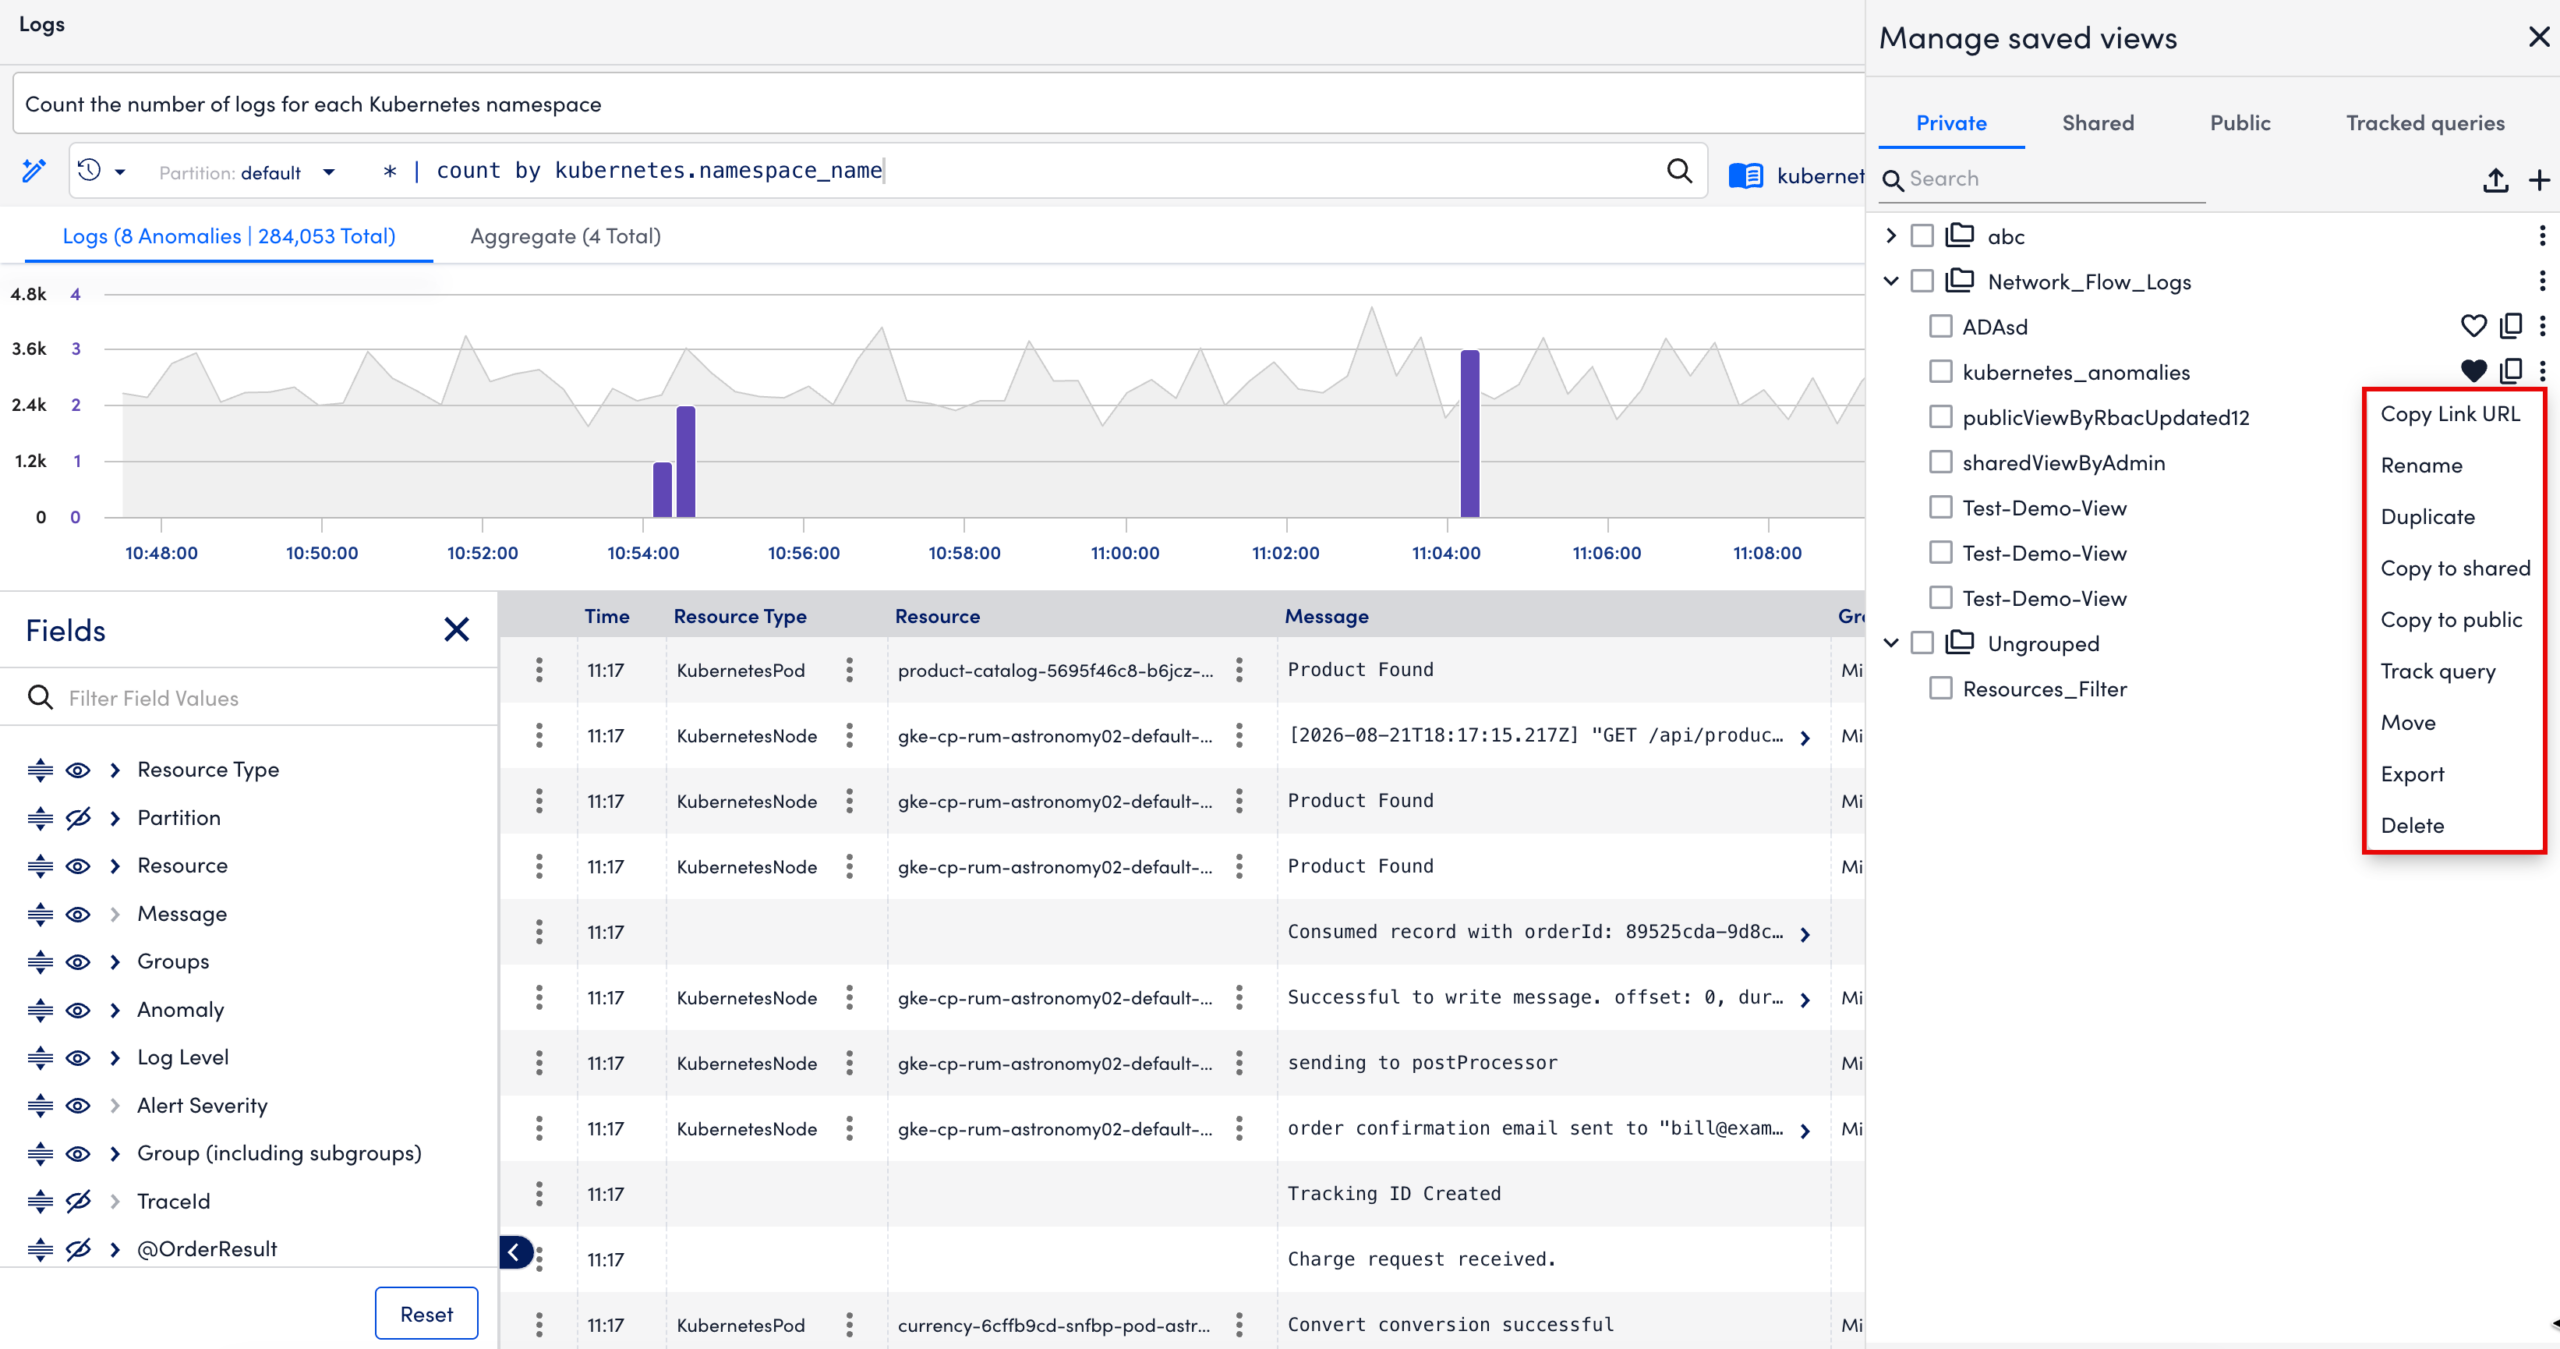Image resolution: width=2560 pixels, height=1349 pixels.
Task: Collapse the fields sidebar with the round arrow button
Action: (514, 1252)
